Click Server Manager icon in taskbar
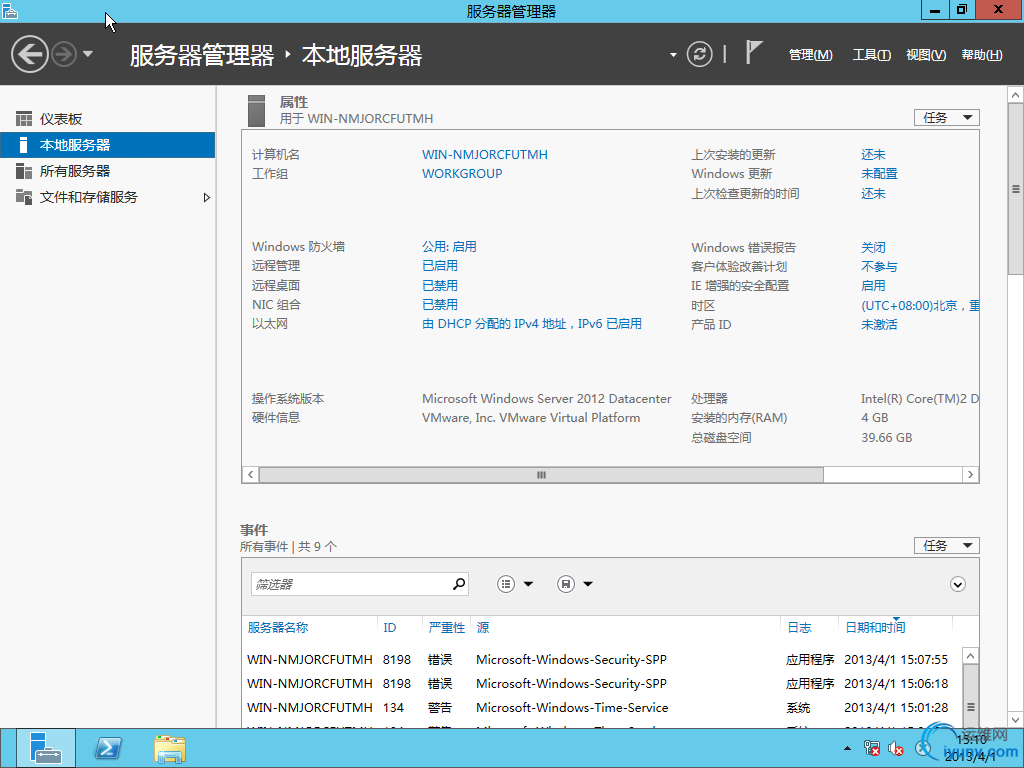Image resolution: width=1024 pixels, height=768 pixels. click(45, 748)
